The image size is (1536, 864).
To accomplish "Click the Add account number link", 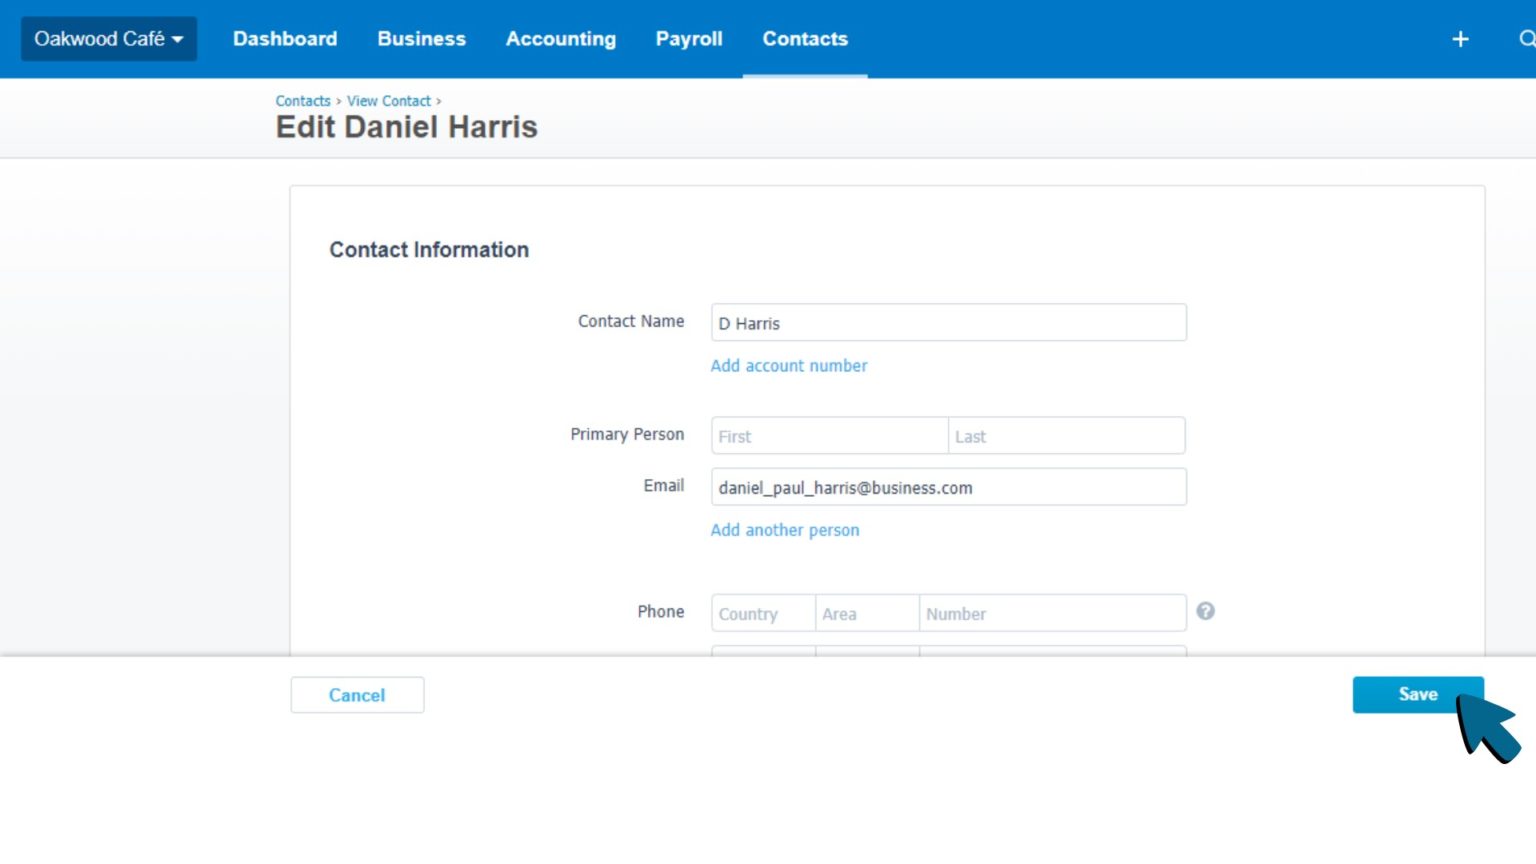I will [x=789, y=365].
